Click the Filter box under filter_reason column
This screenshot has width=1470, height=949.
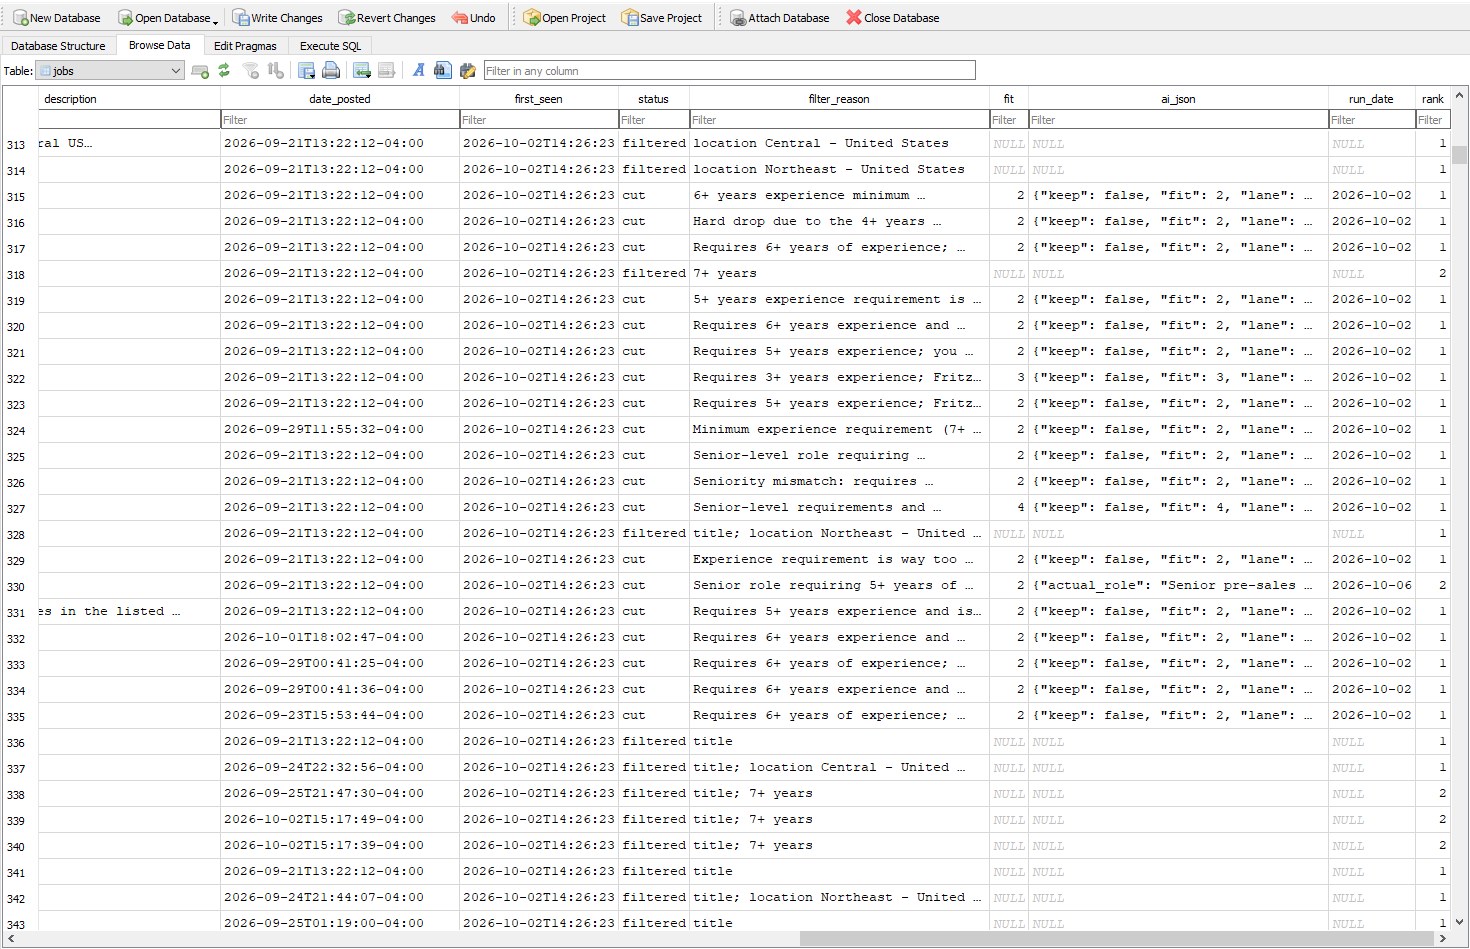coord(839,120)
